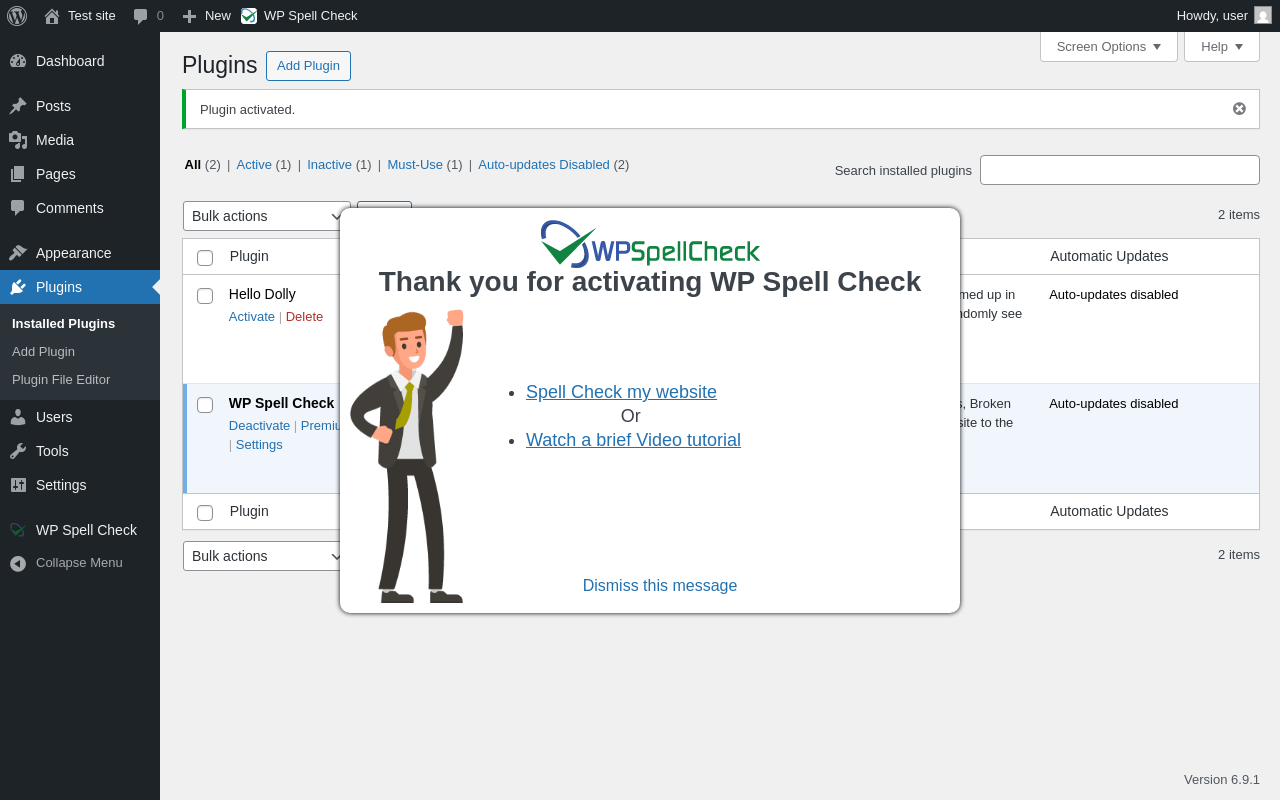Open Add Plugin in the sidebar submenu
The height and width of the screenshot is (800, 1280).
(43, 351)
